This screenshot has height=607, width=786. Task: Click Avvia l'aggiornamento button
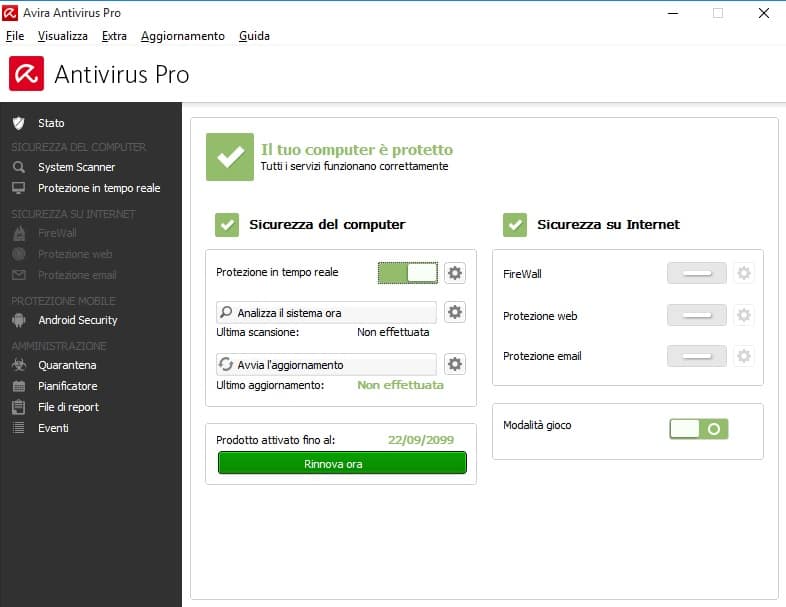pos(326,364)
